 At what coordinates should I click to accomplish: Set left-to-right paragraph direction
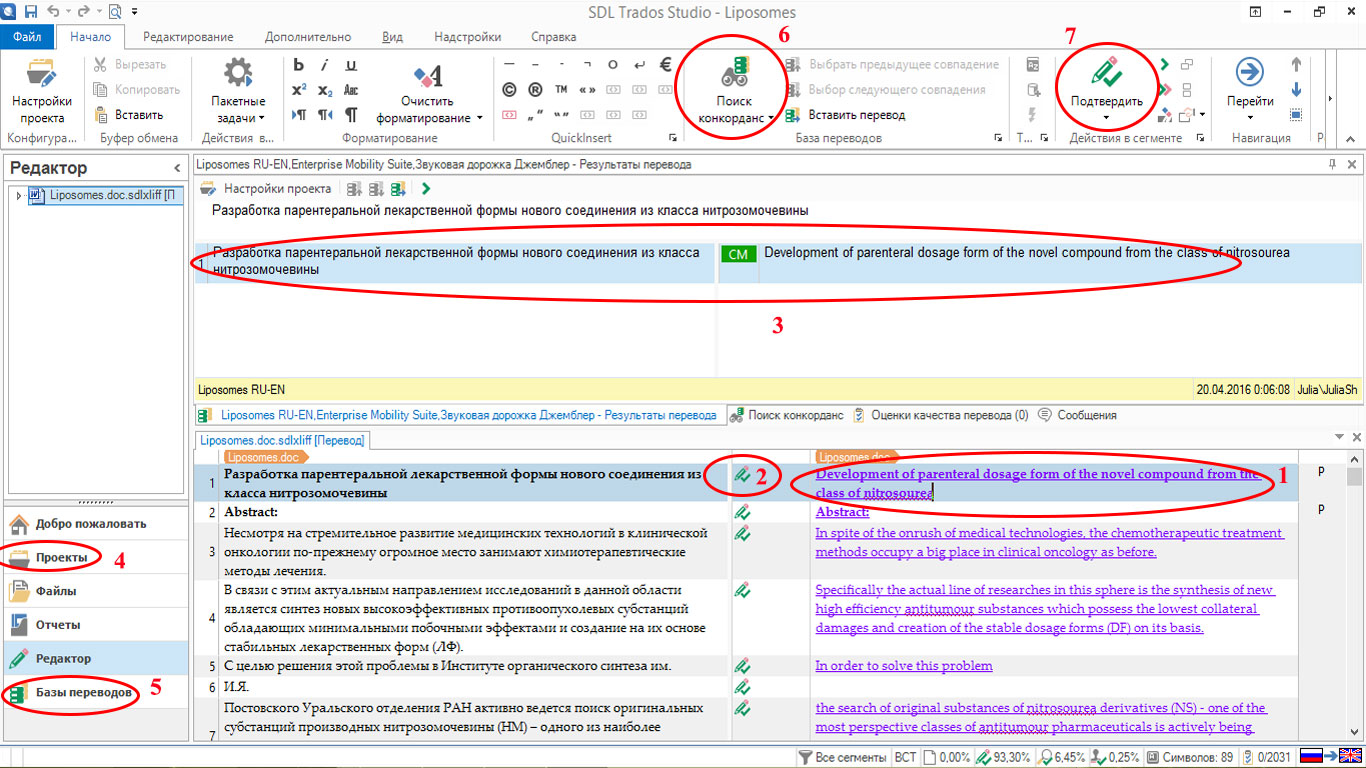[299, 115]
